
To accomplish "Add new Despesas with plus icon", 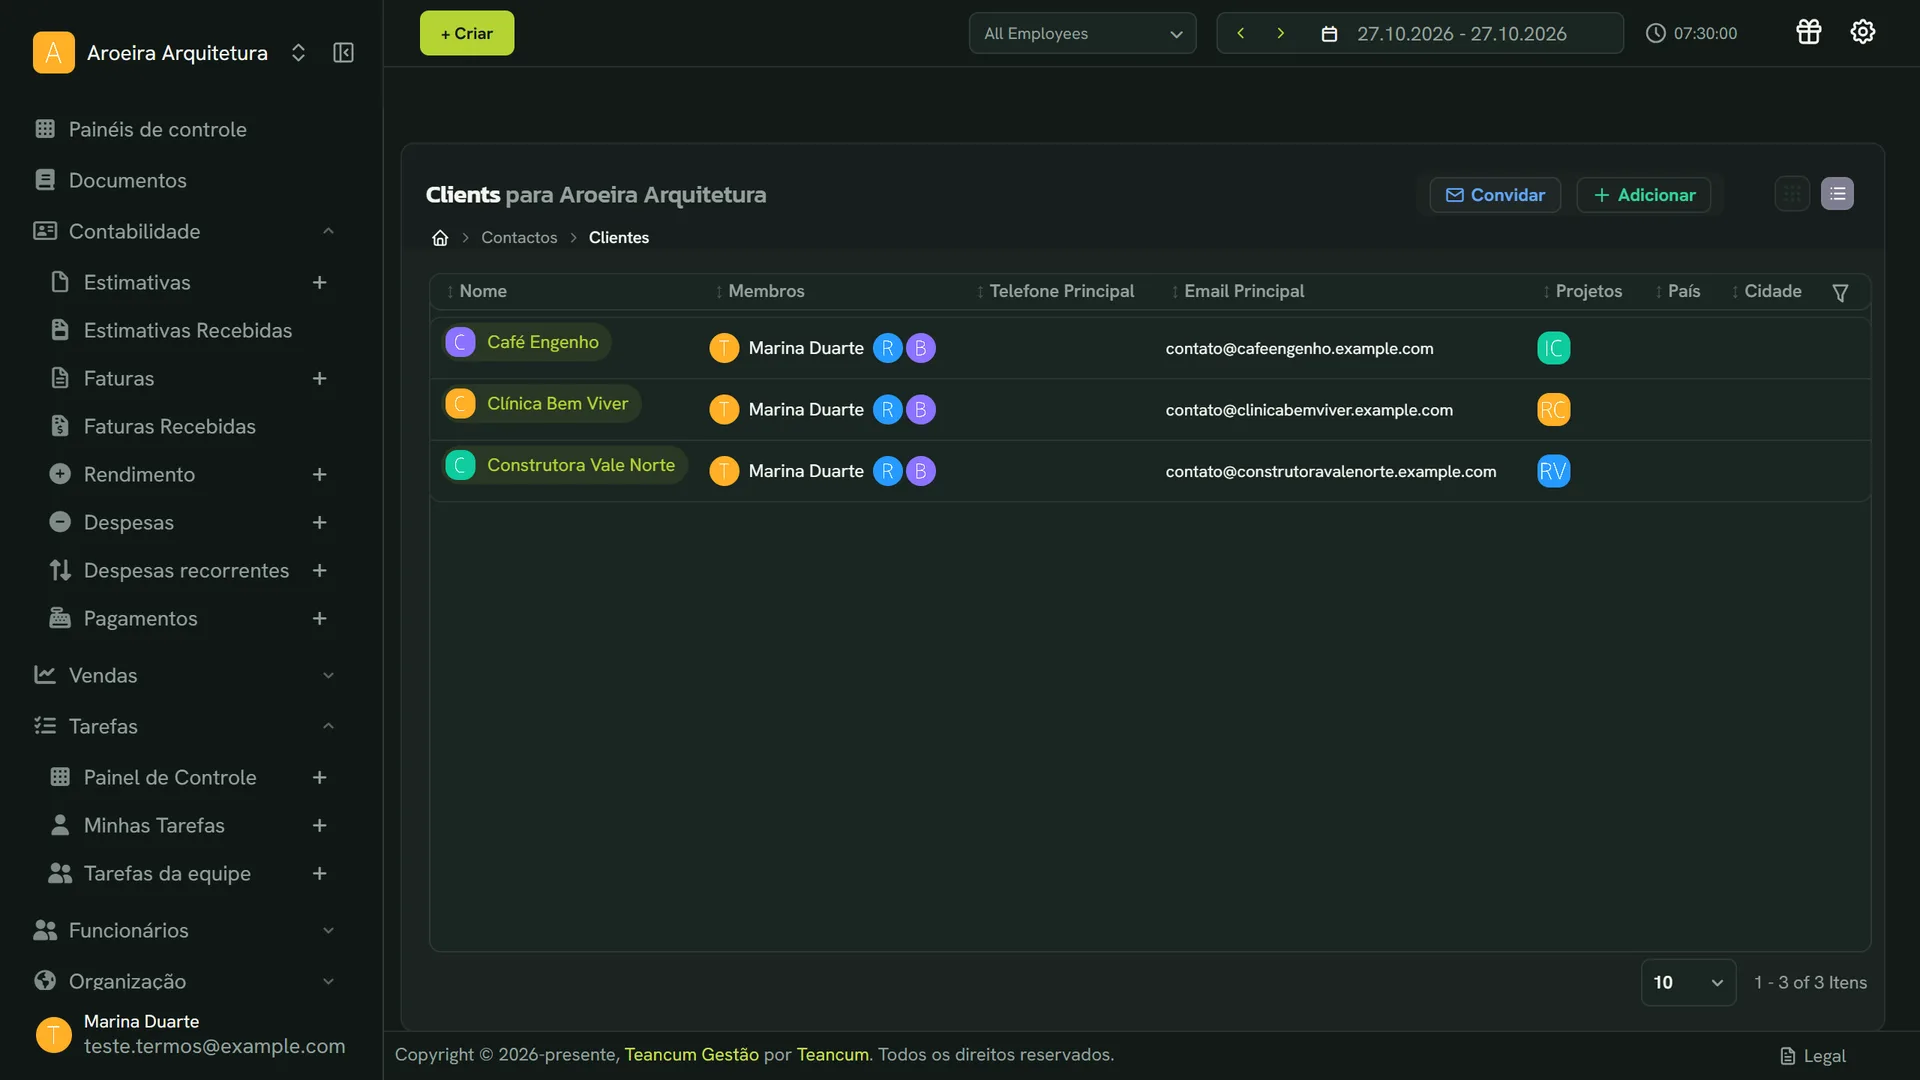I will click(x=319, y=523).
